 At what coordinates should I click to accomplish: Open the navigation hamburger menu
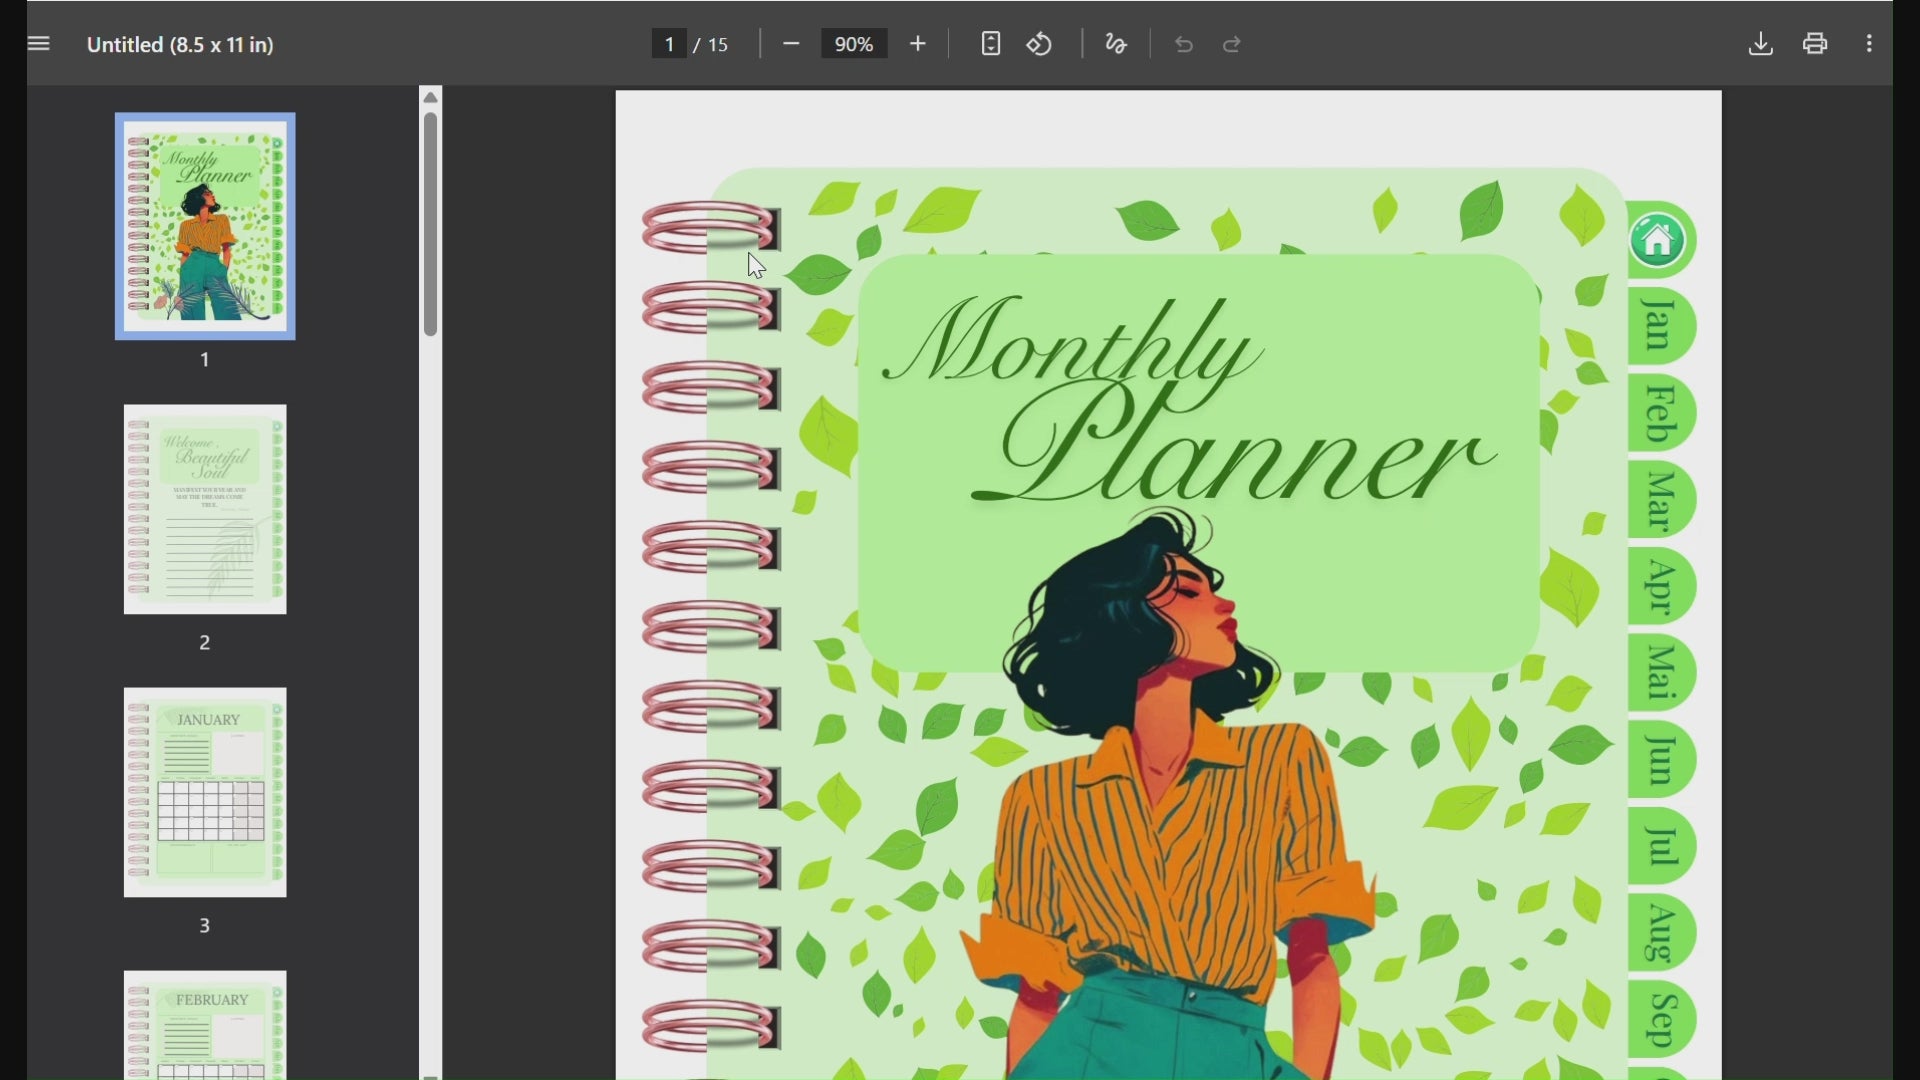pos(39,43)
